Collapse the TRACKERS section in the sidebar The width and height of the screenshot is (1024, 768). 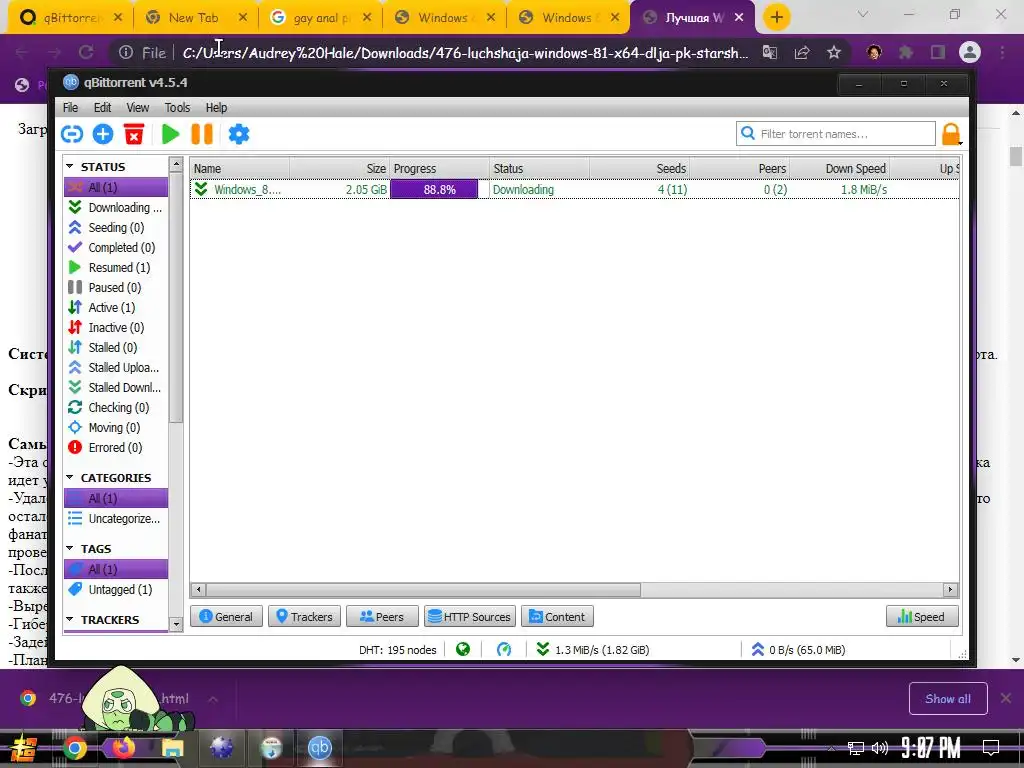click(70, 620)
